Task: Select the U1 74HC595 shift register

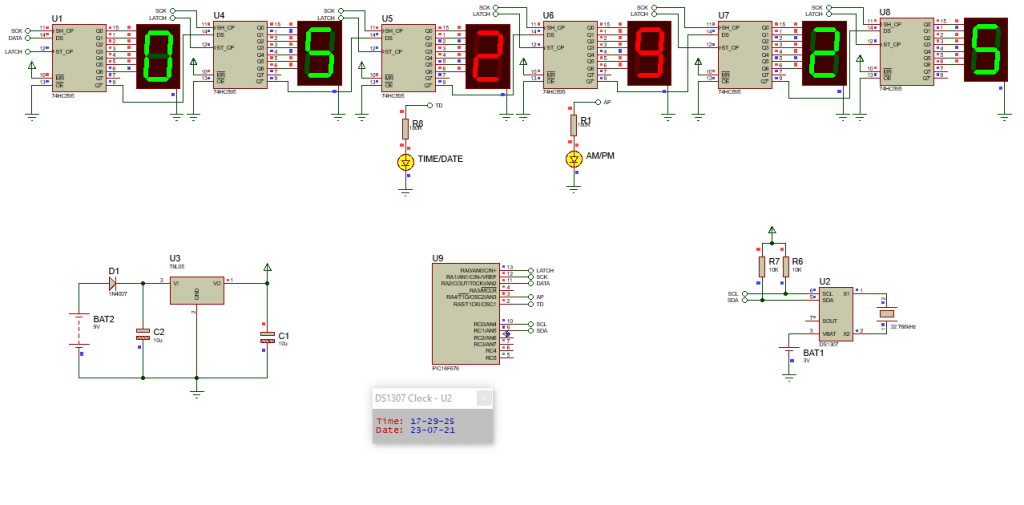Action: [x=79, y=58]
